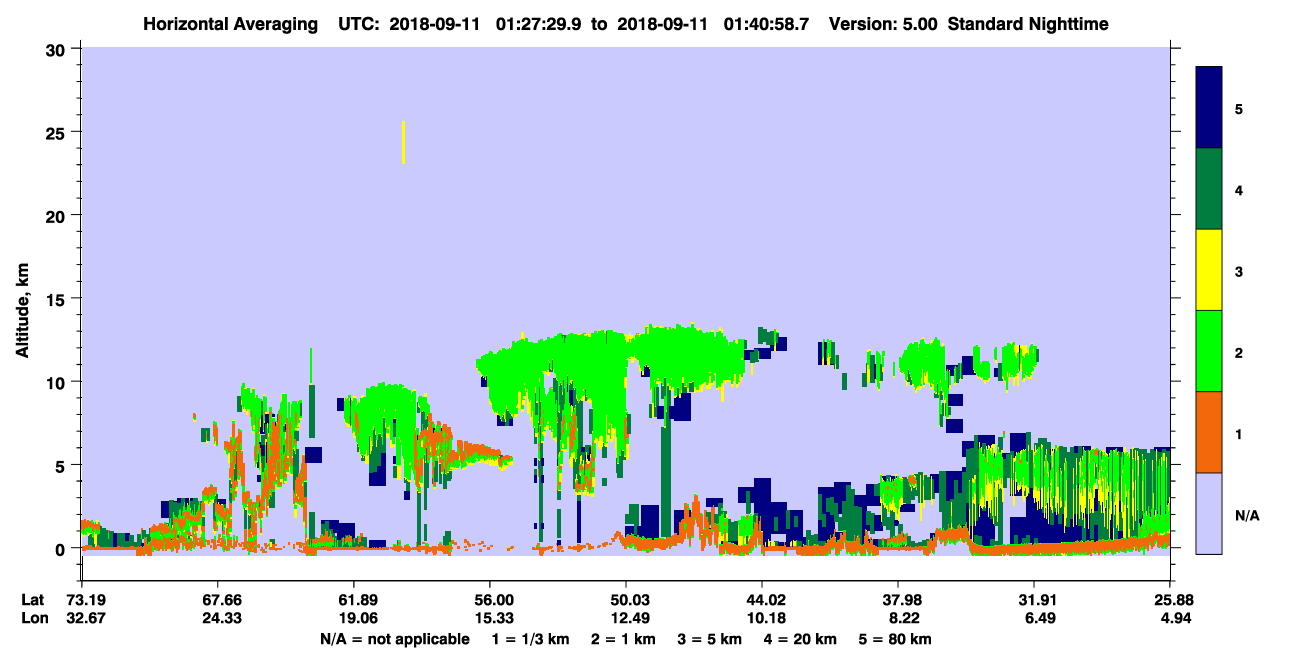The width and height of the screenshot is (1300, 667).
Task: Click the '5 = 80 km' legend text
Action: 897,639
